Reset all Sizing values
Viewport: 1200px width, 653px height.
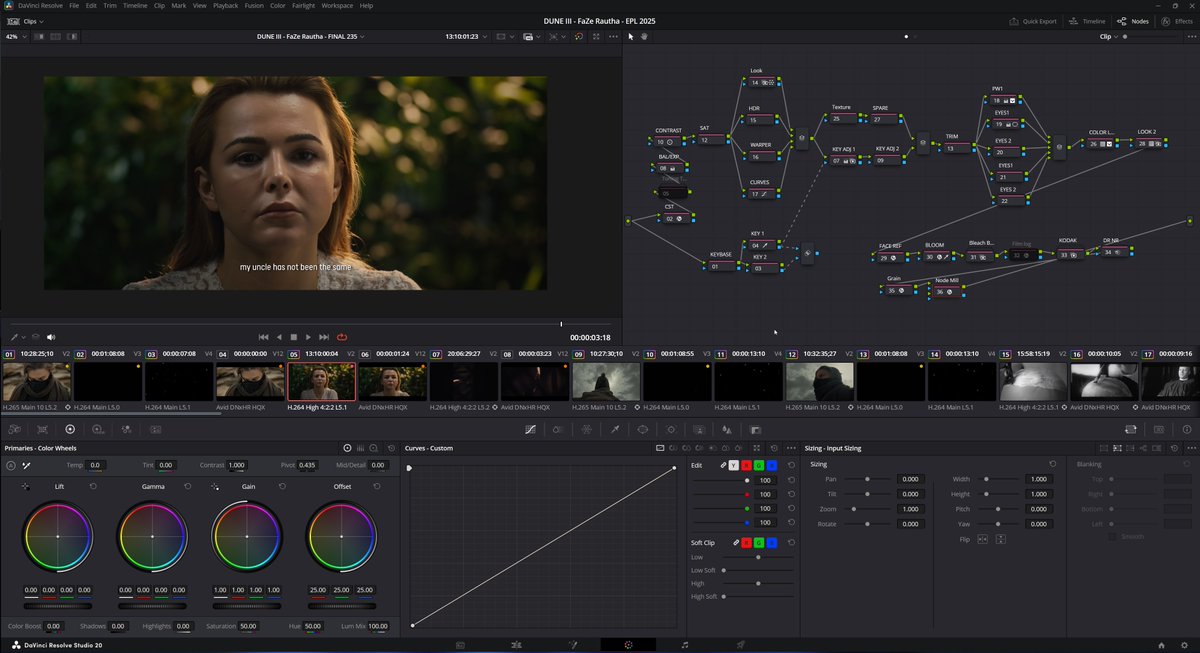pyautogui.click(x=1053, y=464)
